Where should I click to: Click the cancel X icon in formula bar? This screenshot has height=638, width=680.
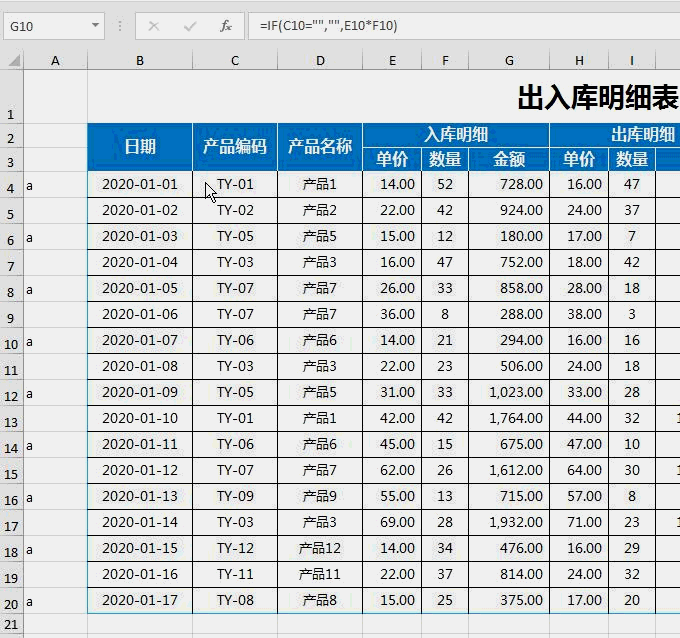pyautogui.click(x=154, y=26)
